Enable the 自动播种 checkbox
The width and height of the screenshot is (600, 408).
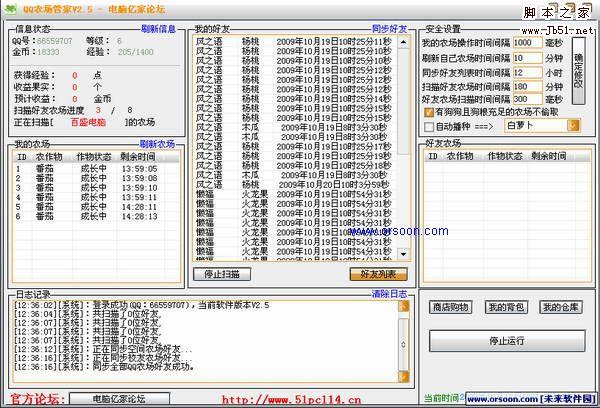[x=429, y=126]
